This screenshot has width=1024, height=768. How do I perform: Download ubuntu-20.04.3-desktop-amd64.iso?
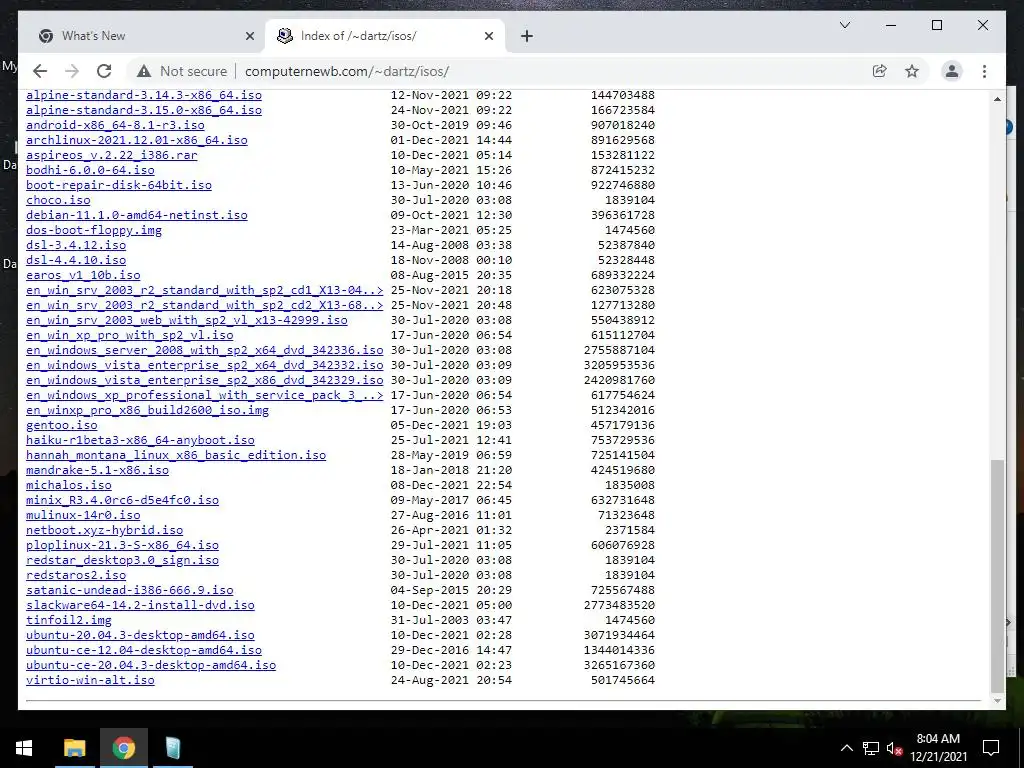click(x=140, y=636)
